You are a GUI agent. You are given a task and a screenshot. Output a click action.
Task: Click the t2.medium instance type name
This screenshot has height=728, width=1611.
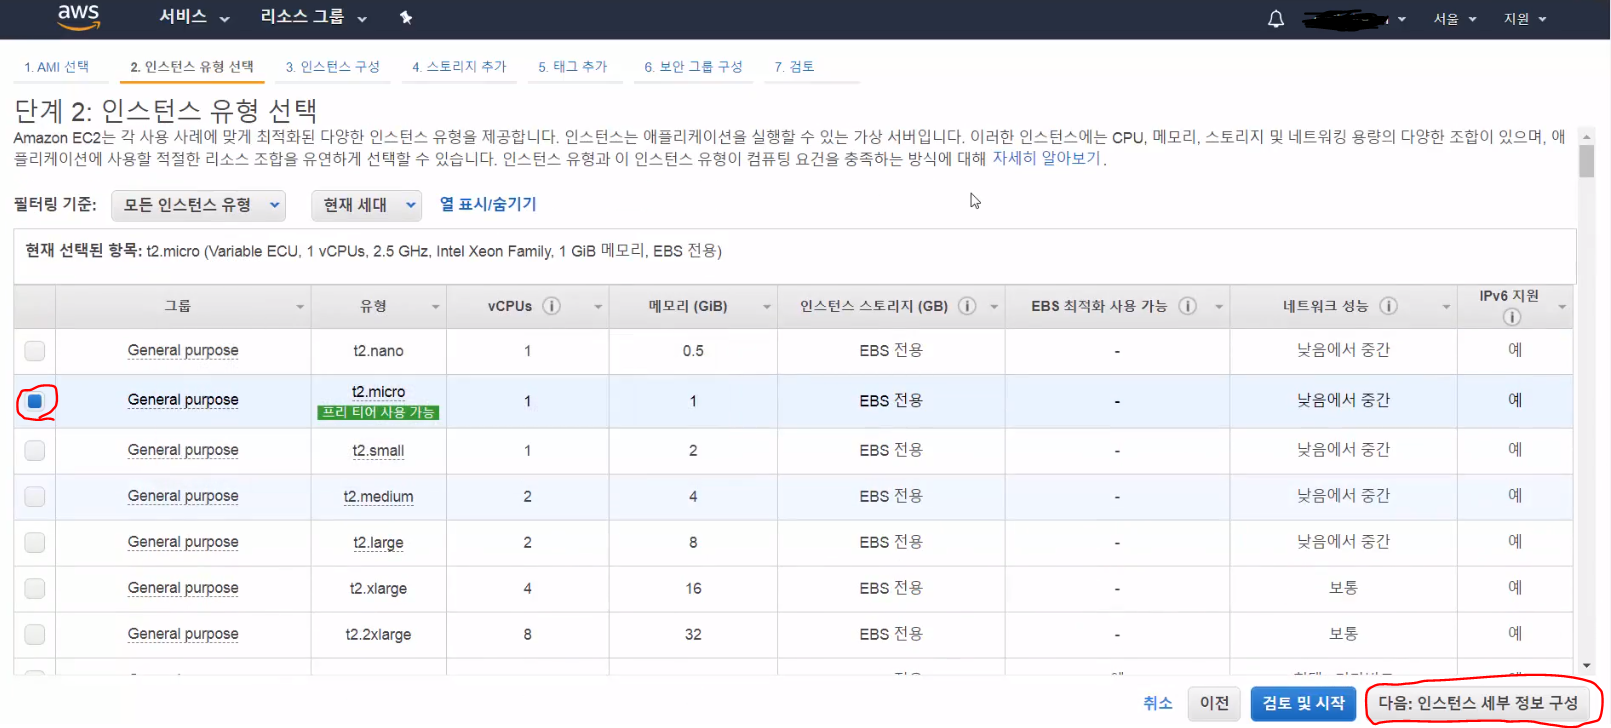[x=378, y=497]
